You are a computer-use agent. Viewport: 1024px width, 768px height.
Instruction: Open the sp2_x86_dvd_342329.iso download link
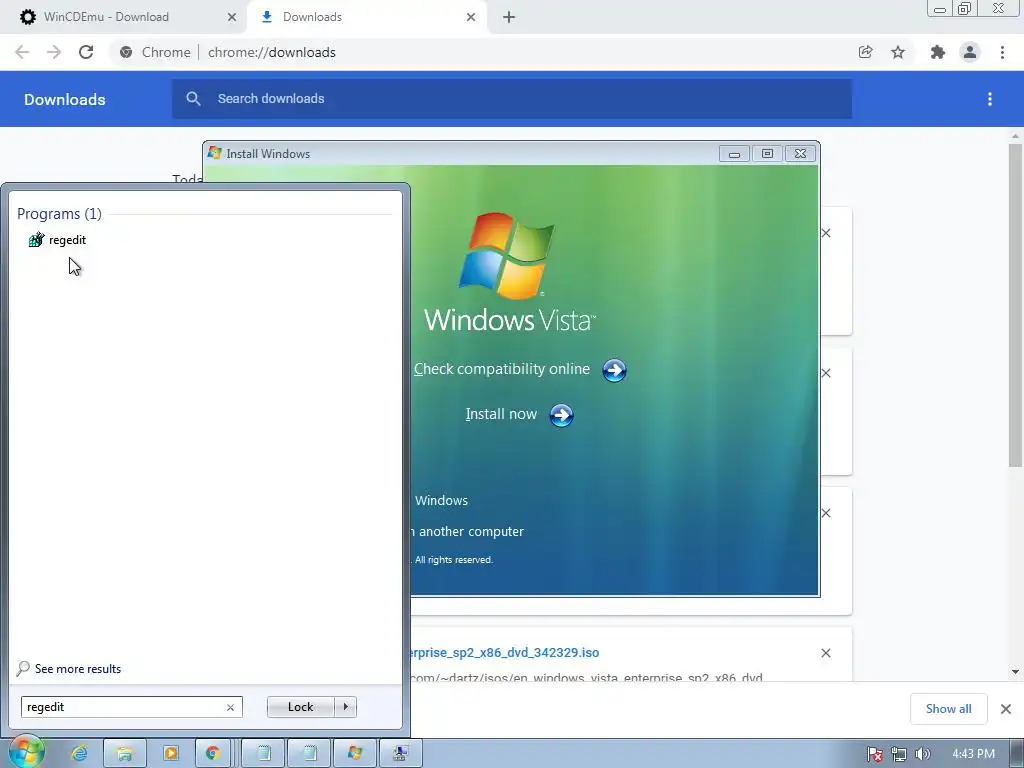505,652
